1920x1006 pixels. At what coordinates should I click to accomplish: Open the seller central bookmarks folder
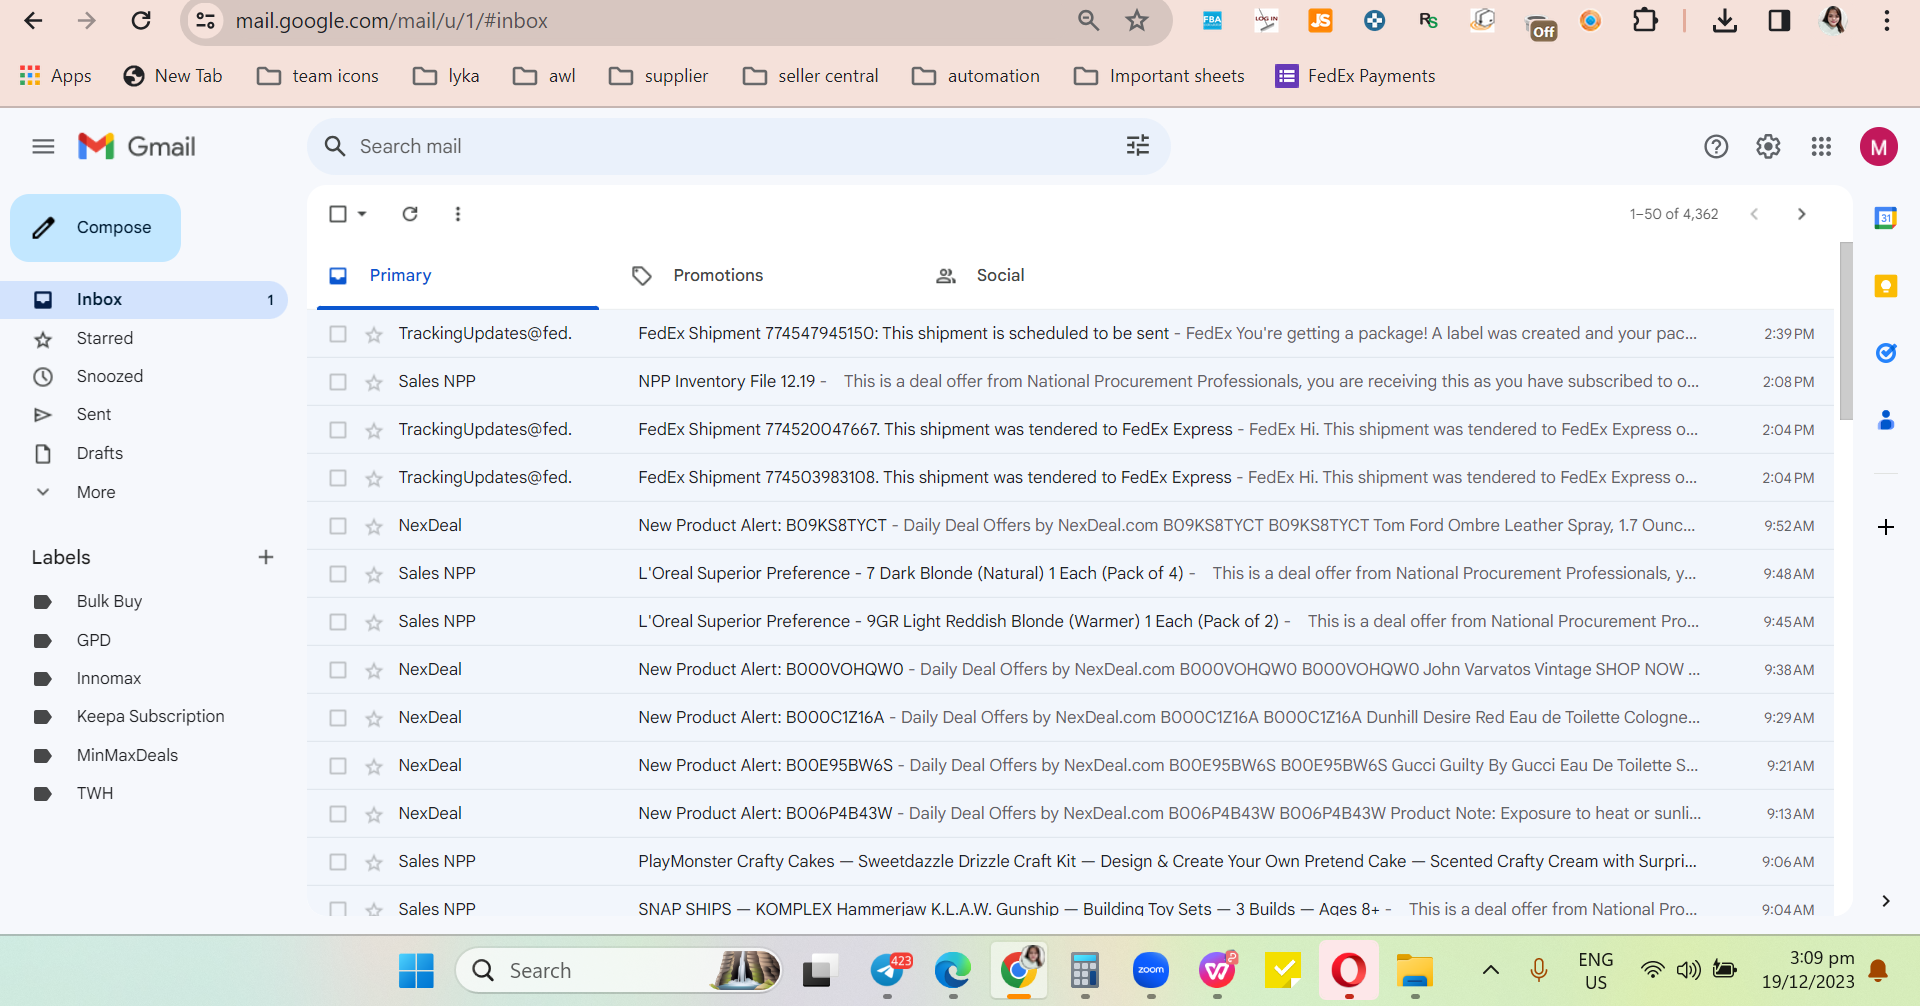(810, 76)
